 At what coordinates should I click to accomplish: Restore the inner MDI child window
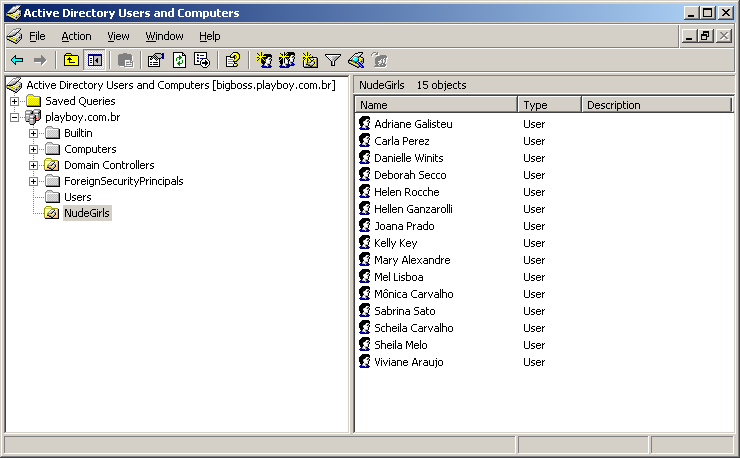[x=706, y=36]
